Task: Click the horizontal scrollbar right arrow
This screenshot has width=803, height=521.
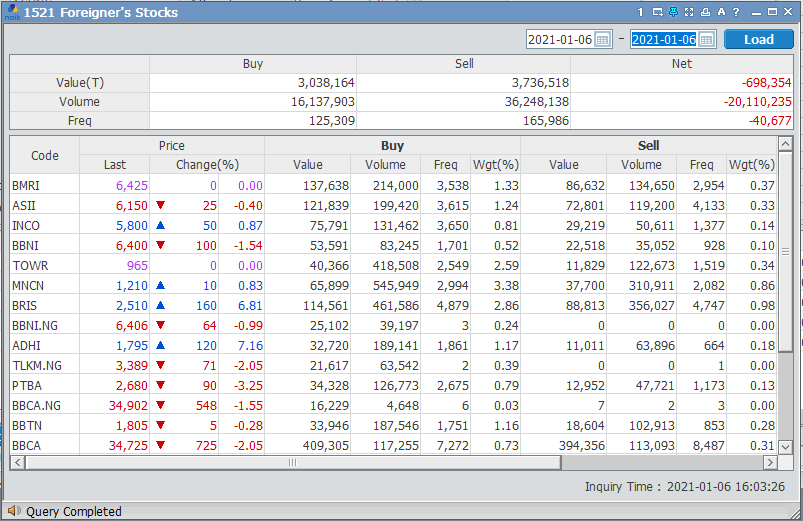Action: point(769,462)
